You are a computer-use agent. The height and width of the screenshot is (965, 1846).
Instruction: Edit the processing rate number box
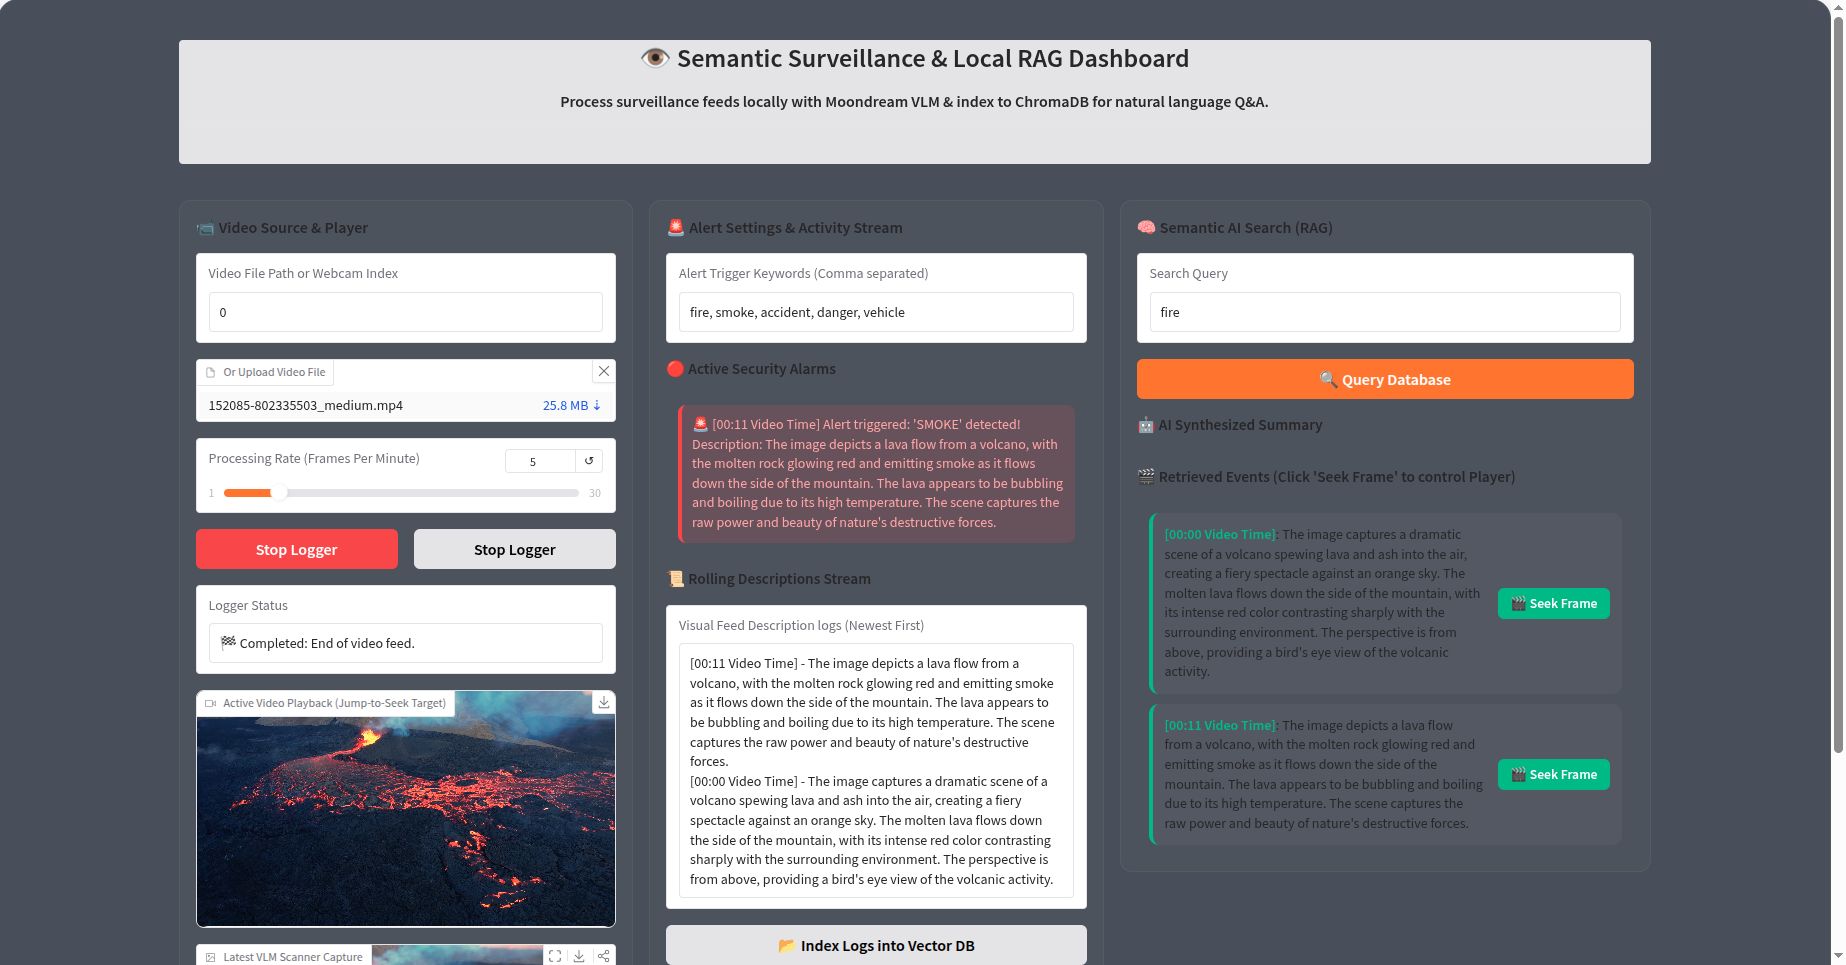pyautogui.click(x=540, y=461)
